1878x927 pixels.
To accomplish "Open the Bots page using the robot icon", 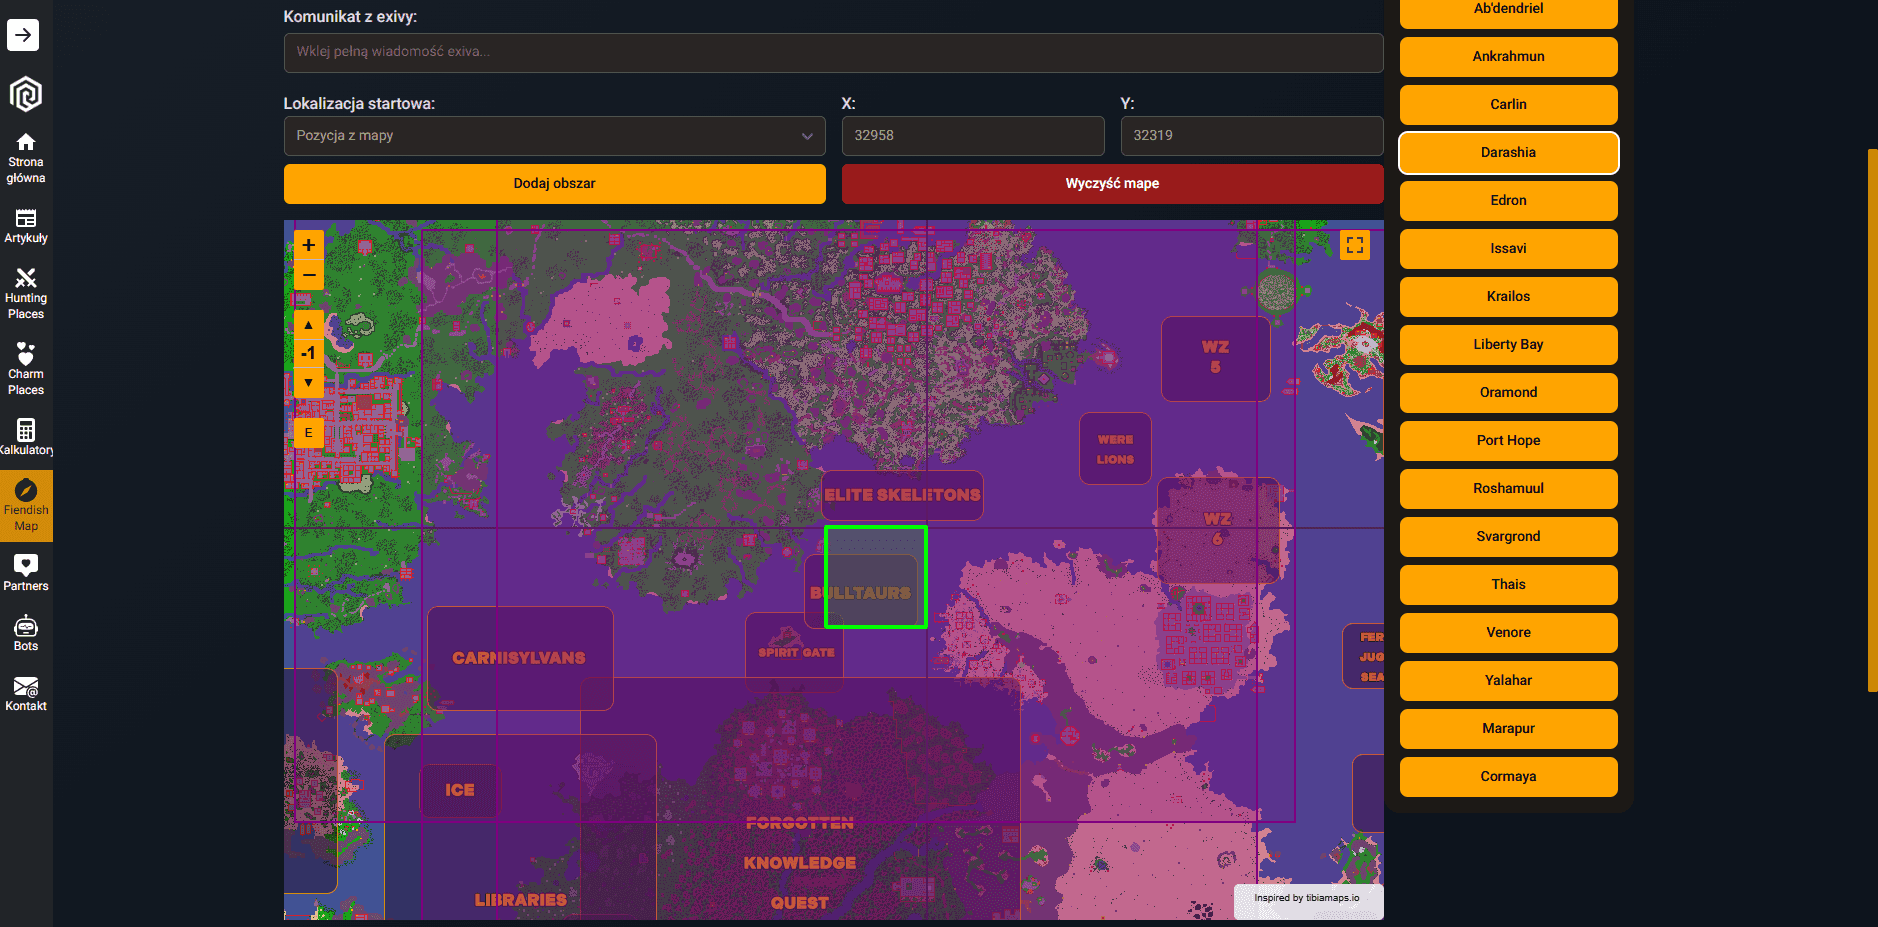I will pyautogui.click(x=26, y=630).
